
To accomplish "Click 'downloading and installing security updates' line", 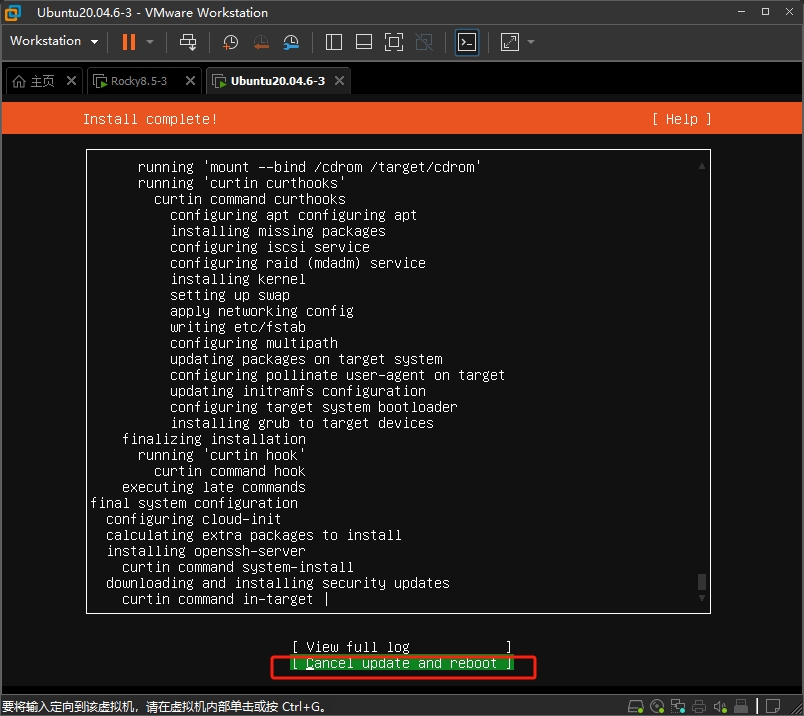I will pos(277,583).
